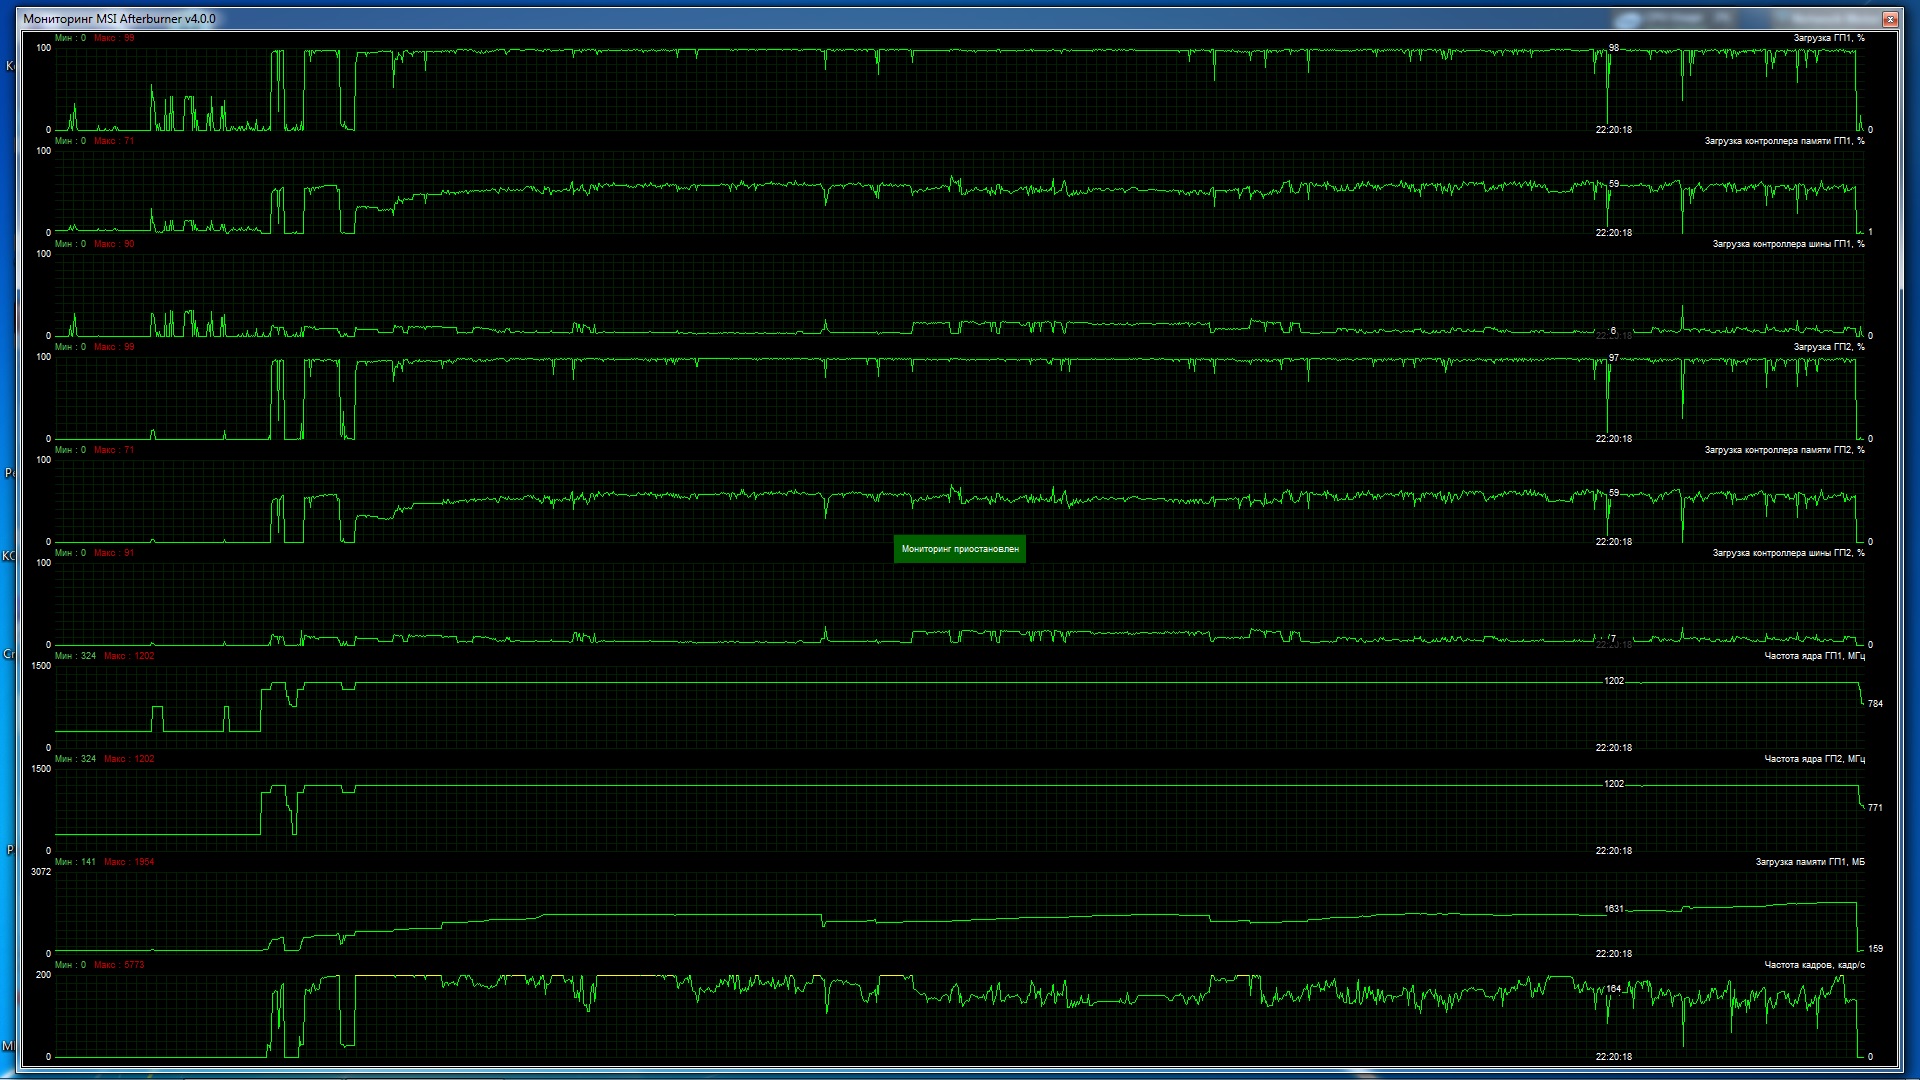Click the 'Загрузка контроллера шины ГП2, %' label
This screenshot has height=1080, width=1920.
click(x=1788, y=553)
